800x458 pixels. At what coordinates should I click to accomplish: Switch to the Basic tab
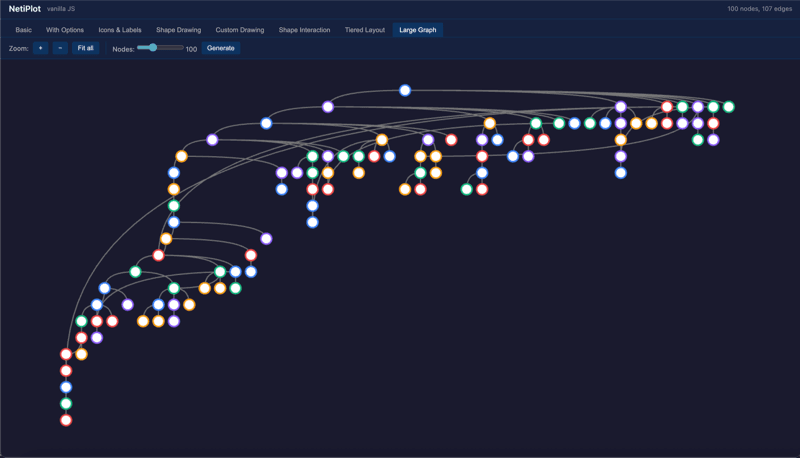[23, 30]
